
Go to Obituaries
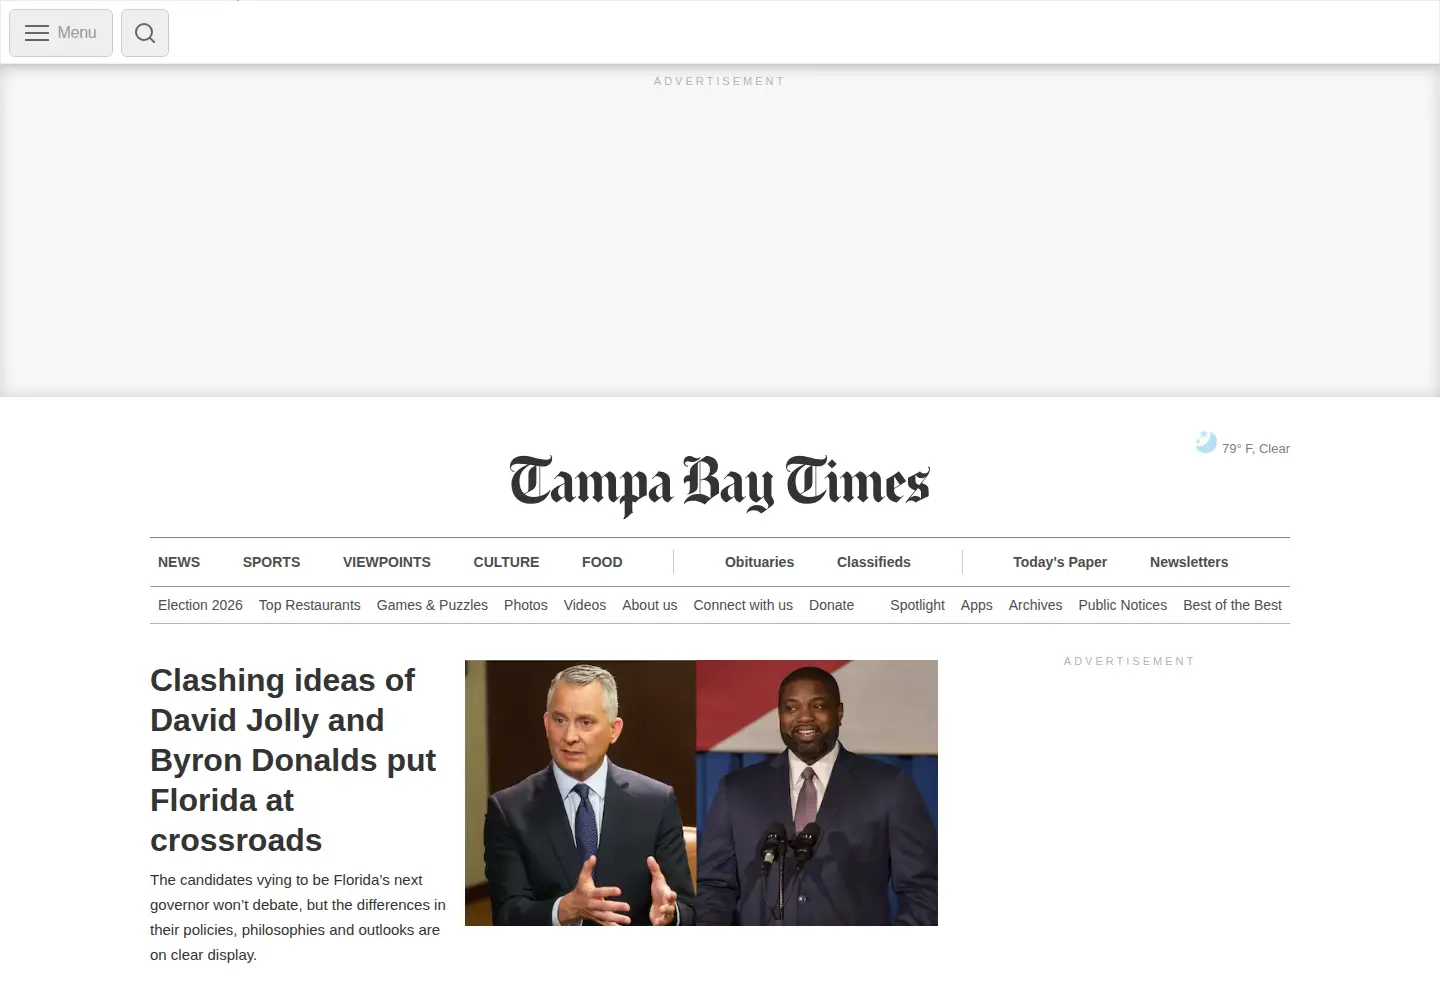coord(759,562)
